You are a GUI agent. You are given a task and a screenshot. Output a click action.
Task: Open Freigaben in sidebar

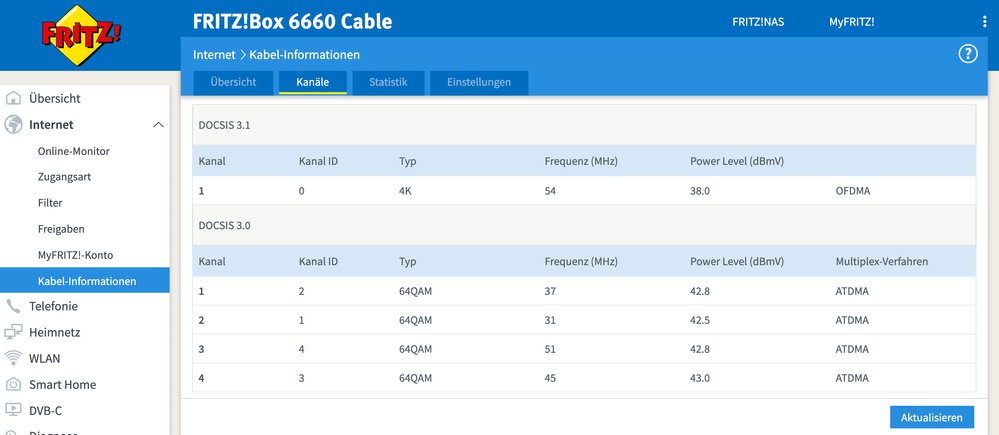pos(61,229)
